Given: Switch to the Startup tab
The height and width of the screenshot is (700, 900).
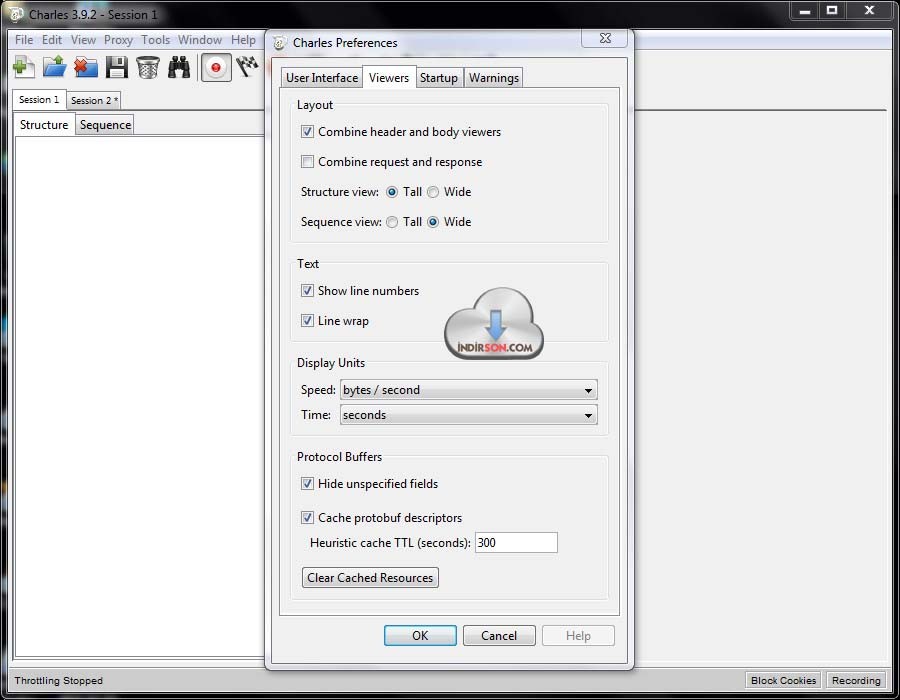Looking at the screenshot, I should tap(439, 78).
